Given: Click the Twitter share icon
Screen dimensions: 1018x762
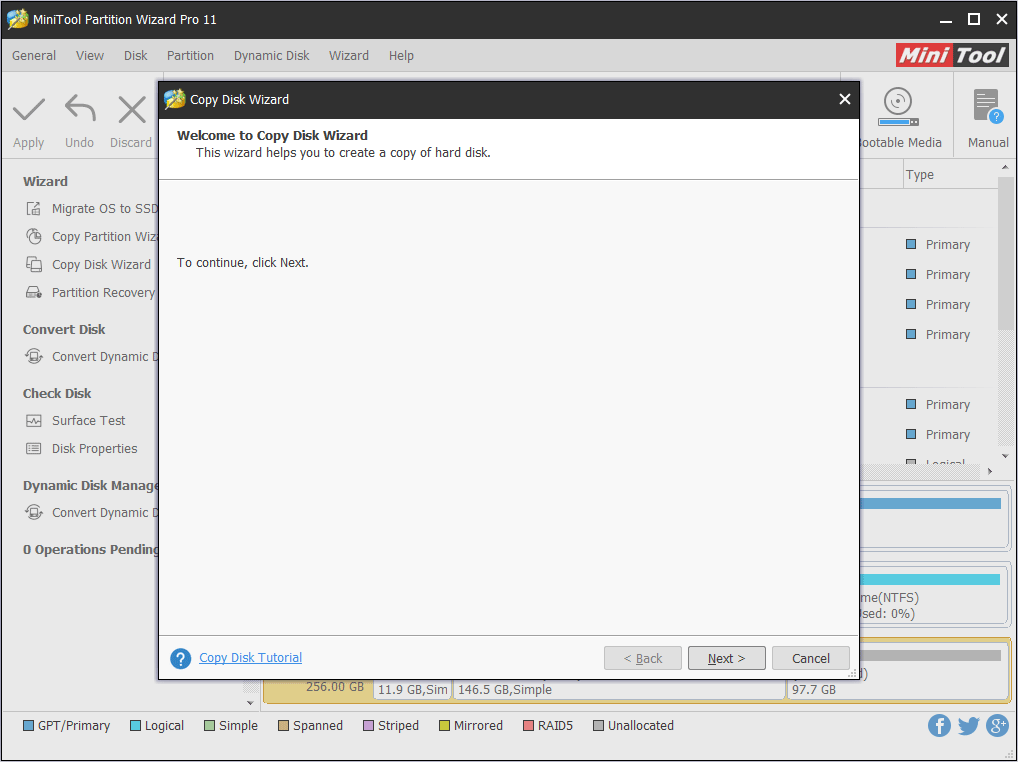Looking at the screenshot, I should coord(968,726).
